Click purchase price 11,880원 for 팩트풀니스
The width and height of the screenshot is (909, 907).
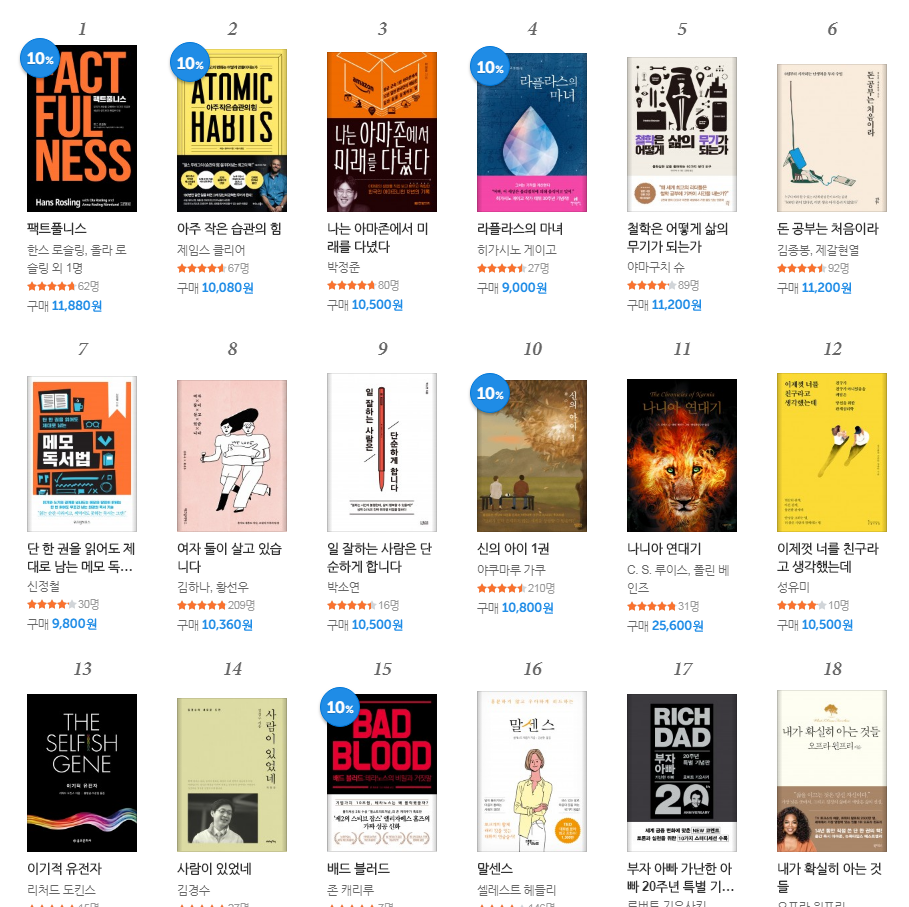point(77,305)
